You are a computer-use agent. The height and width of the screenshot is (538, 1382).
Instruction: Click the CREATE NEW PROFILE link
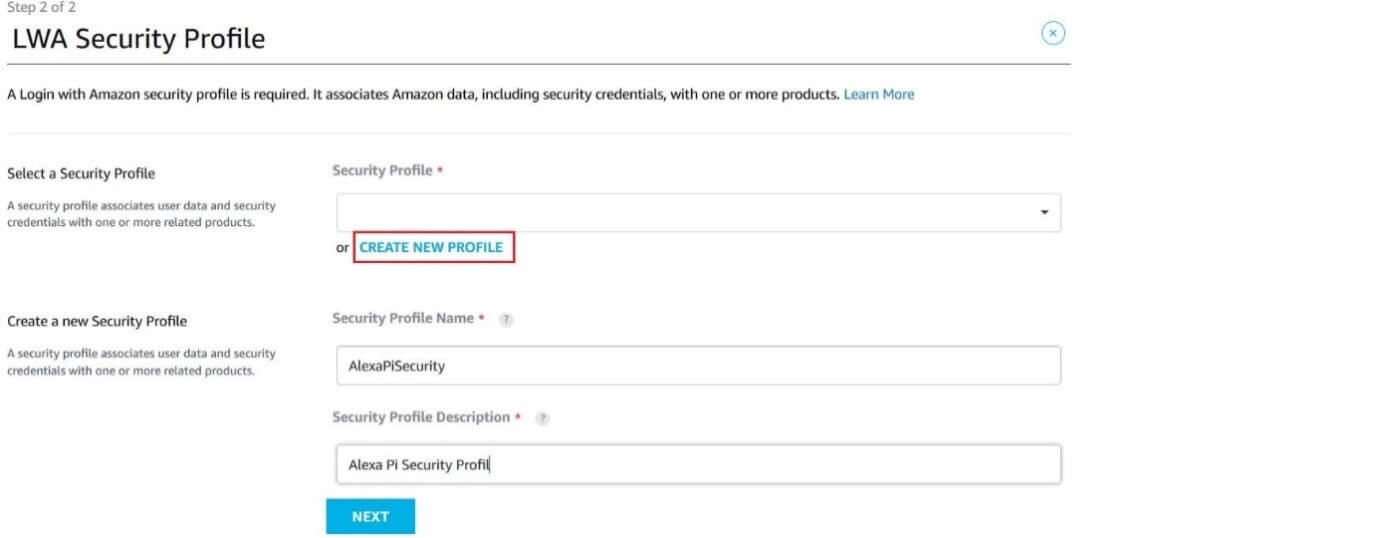[431, 247]
